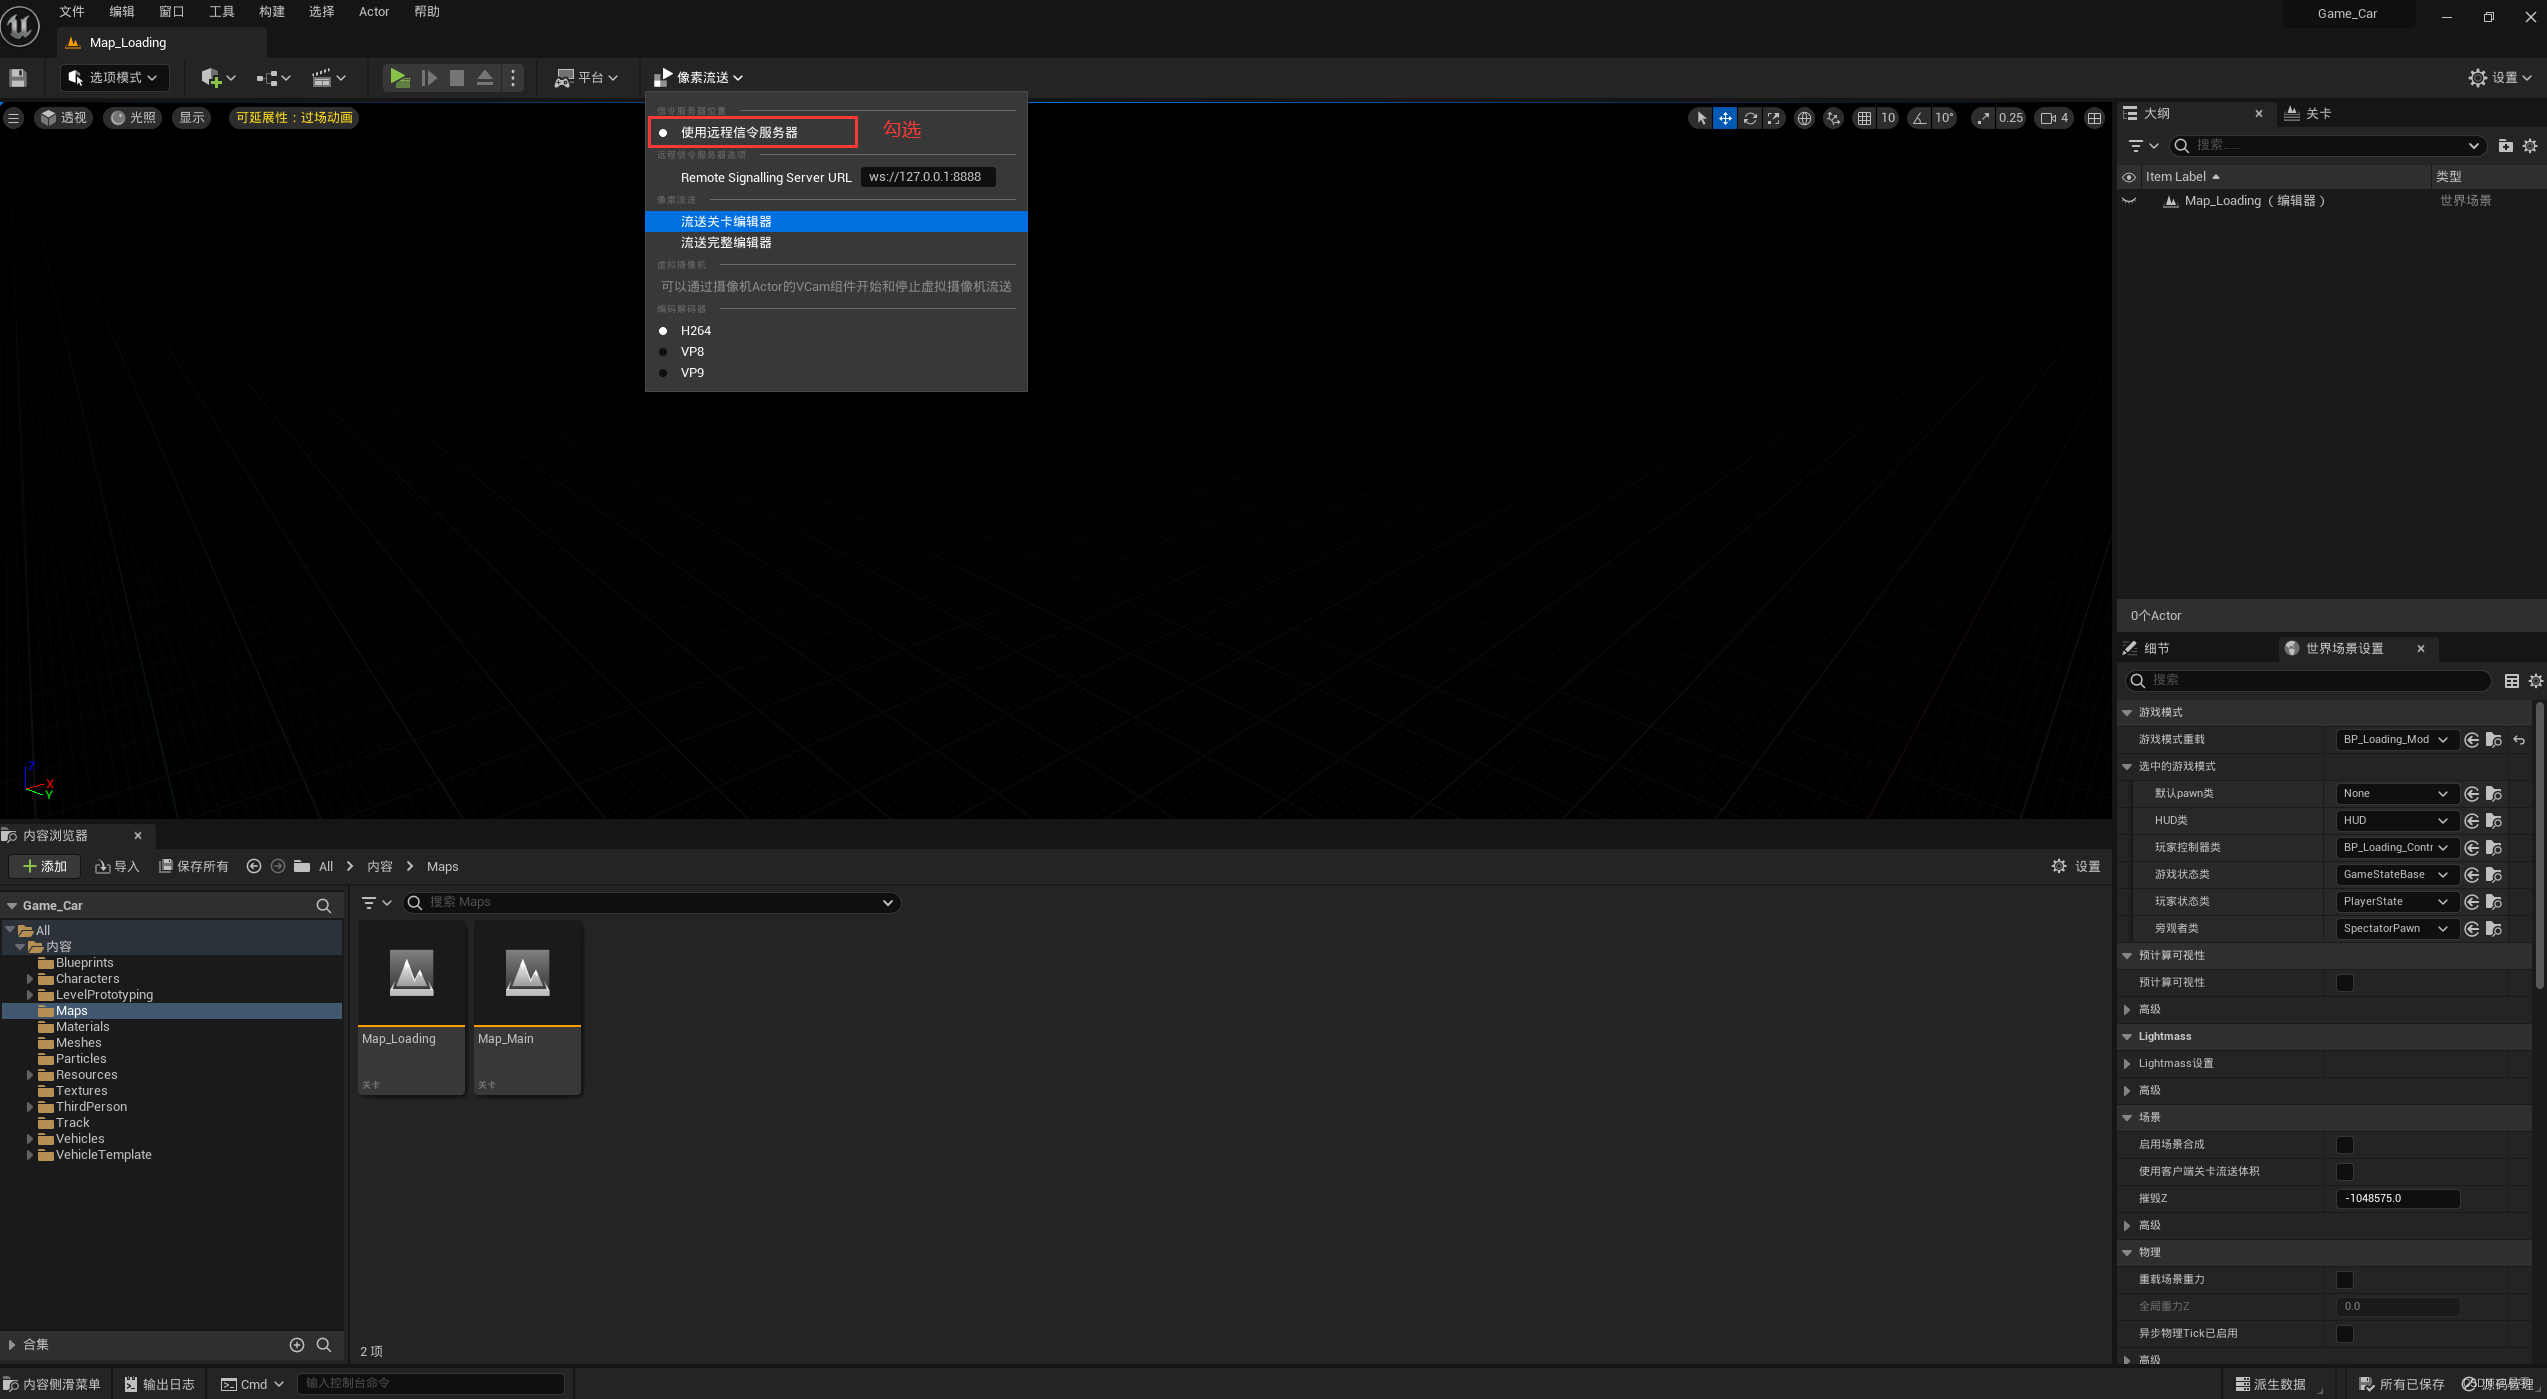Viewport: 2547px width, 1399px height.
Task: Open the 选项模式 mode dropdown
Action: point(114,78)
